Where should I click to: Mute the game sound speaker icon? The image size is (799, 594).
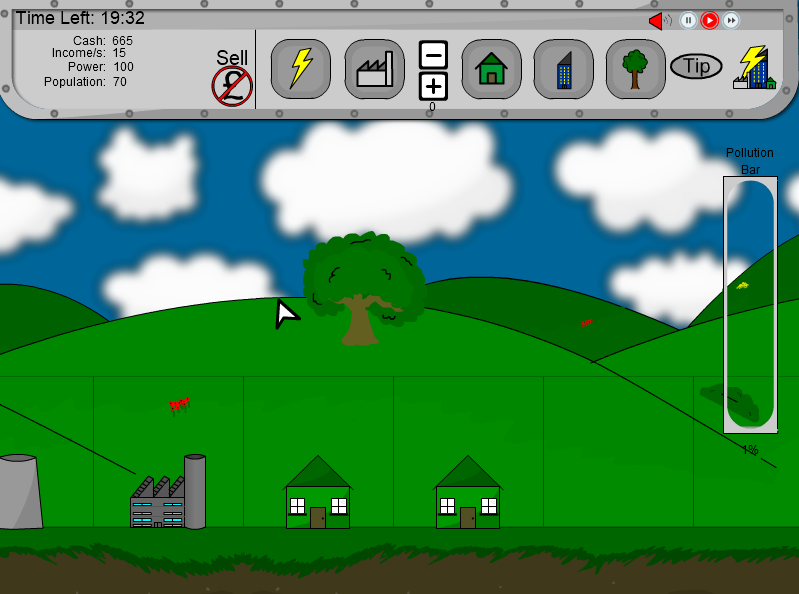click(x=659, y=20)
